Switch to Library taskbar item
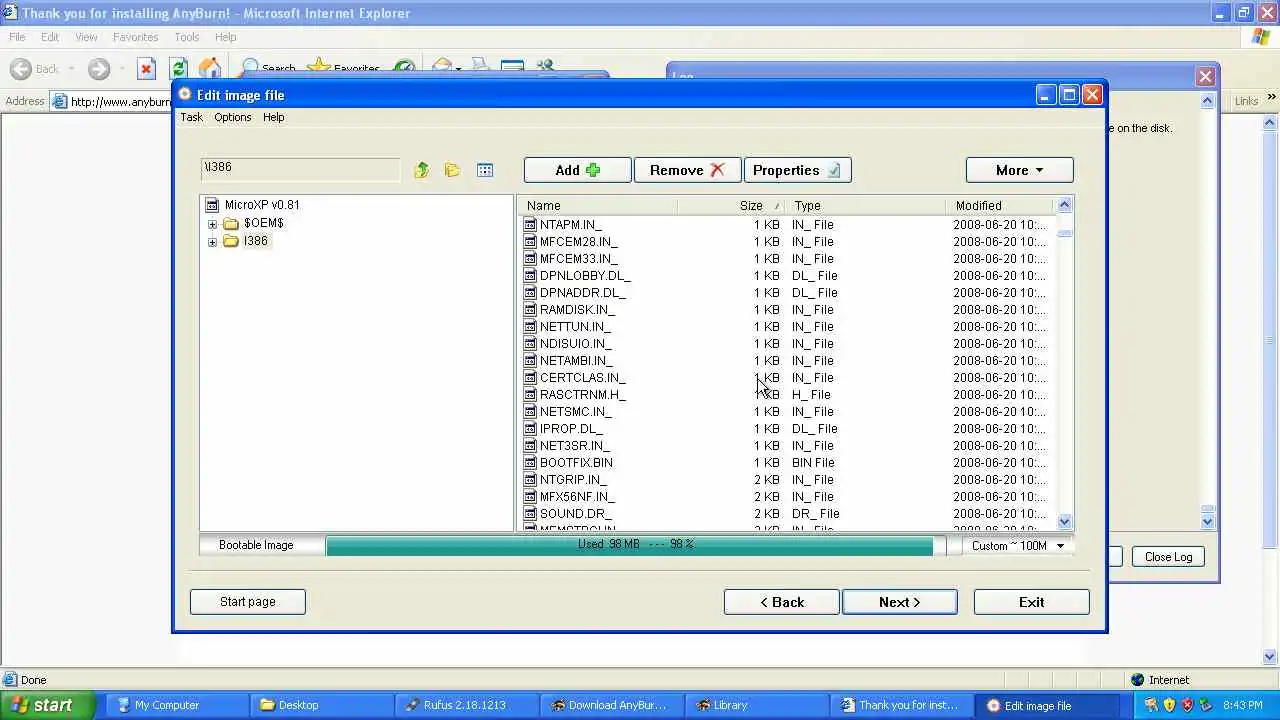Image resolution: width=1280 pixels, height=720 pixels. tap(757, 705)
